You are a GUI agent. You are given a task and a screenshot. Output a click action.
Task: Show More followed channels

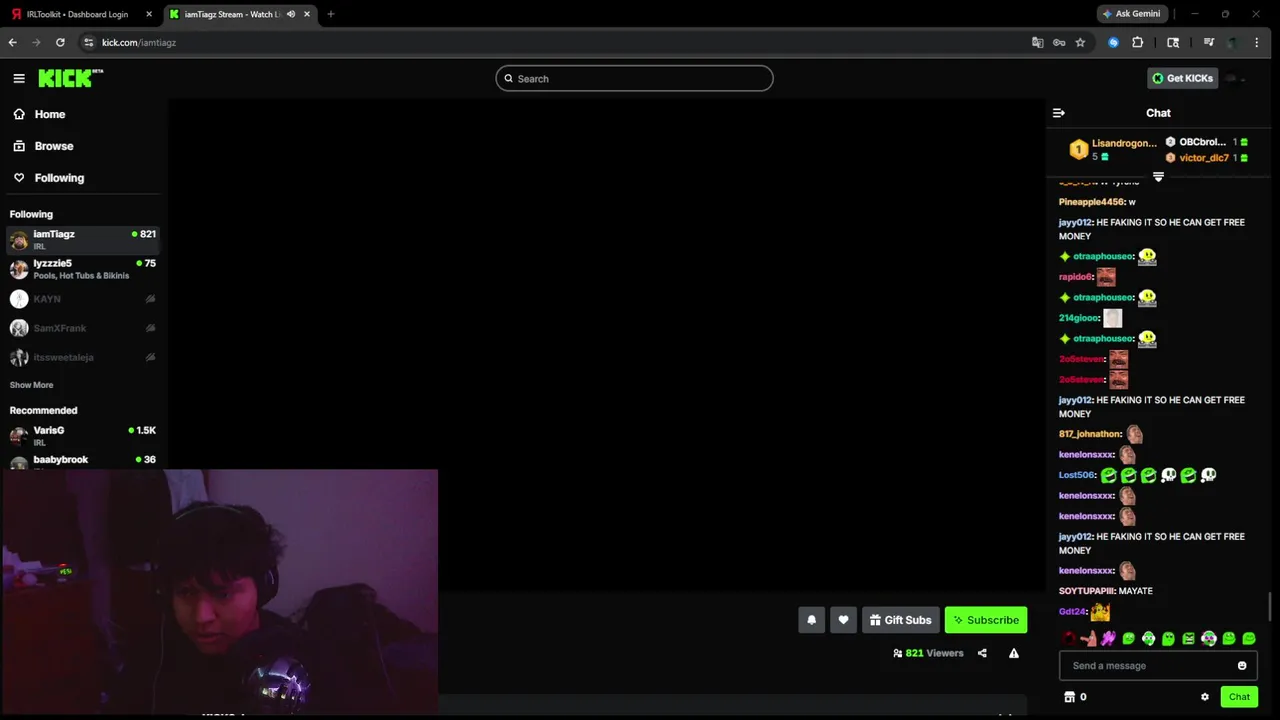click(31, 385)
